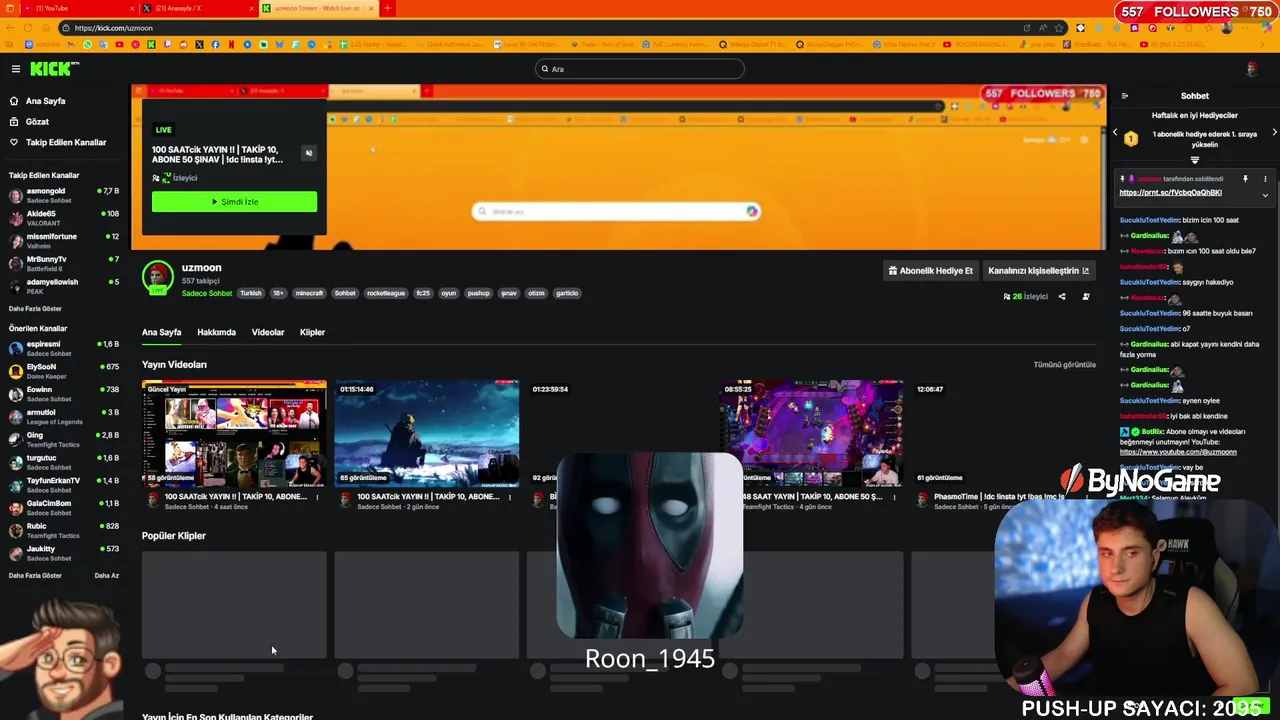This screenshot has width=1280, height=720.
Task: Click the rocketleague tag
Action: tap(386, 293)
